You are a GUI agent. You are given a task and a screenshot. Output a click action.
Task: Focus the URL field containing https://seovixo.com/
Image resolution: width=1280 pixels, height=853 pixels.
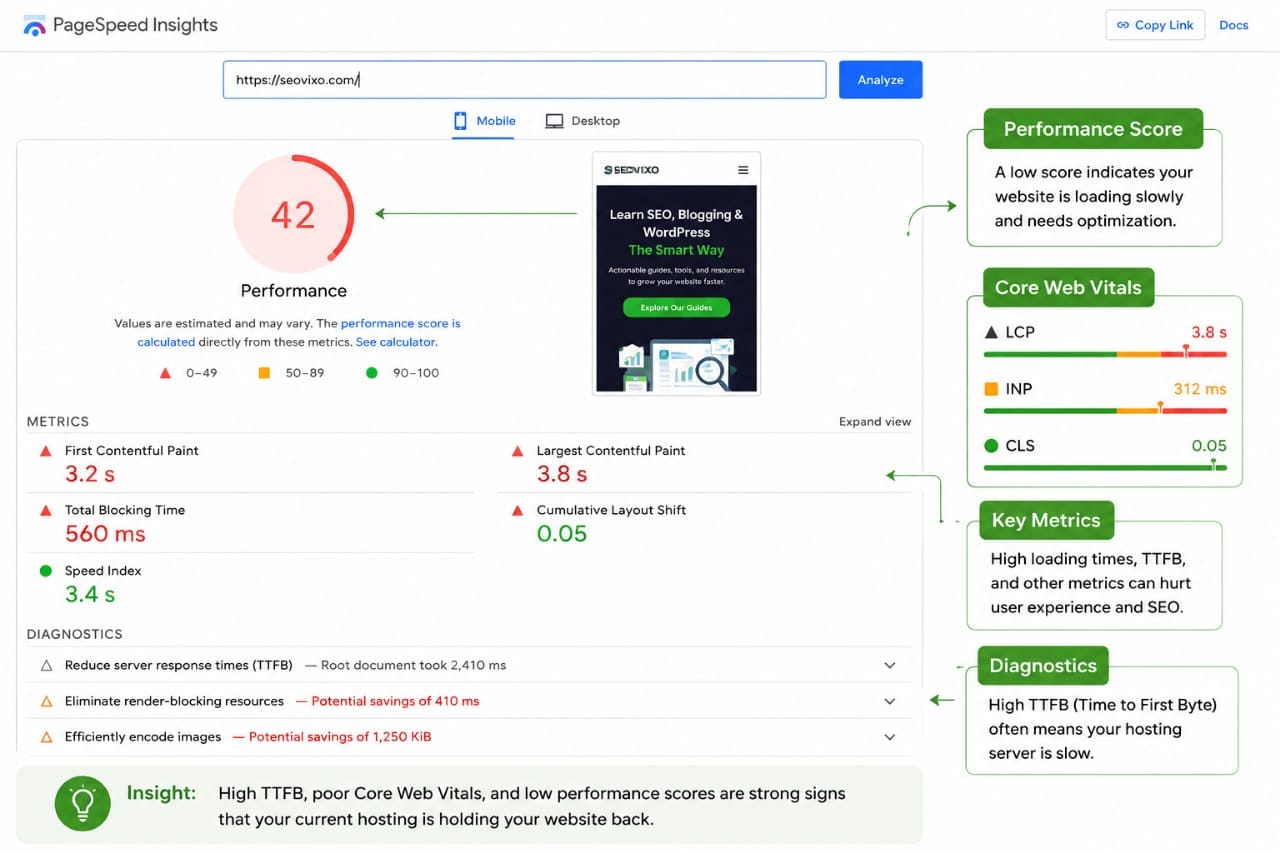pyautogui.click(x=524, y=80)
